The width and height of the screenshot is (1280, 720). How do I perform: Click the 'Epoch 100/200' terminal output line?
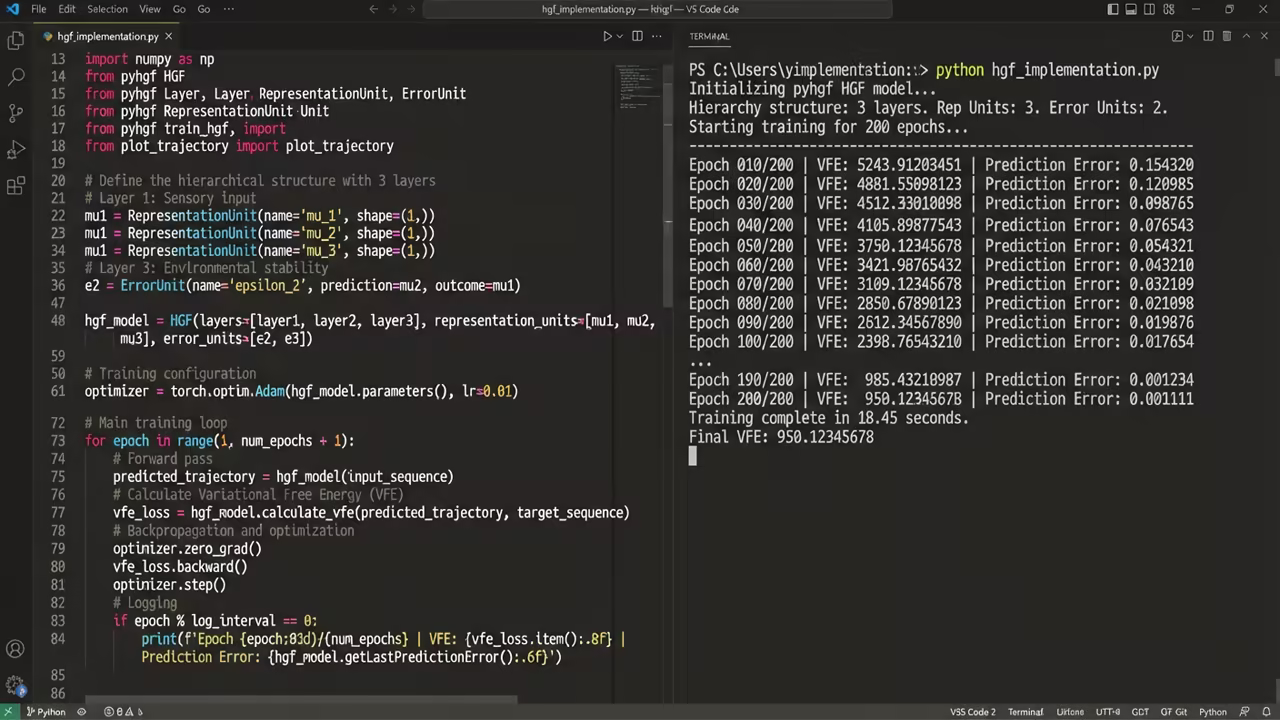coord(941,341)
